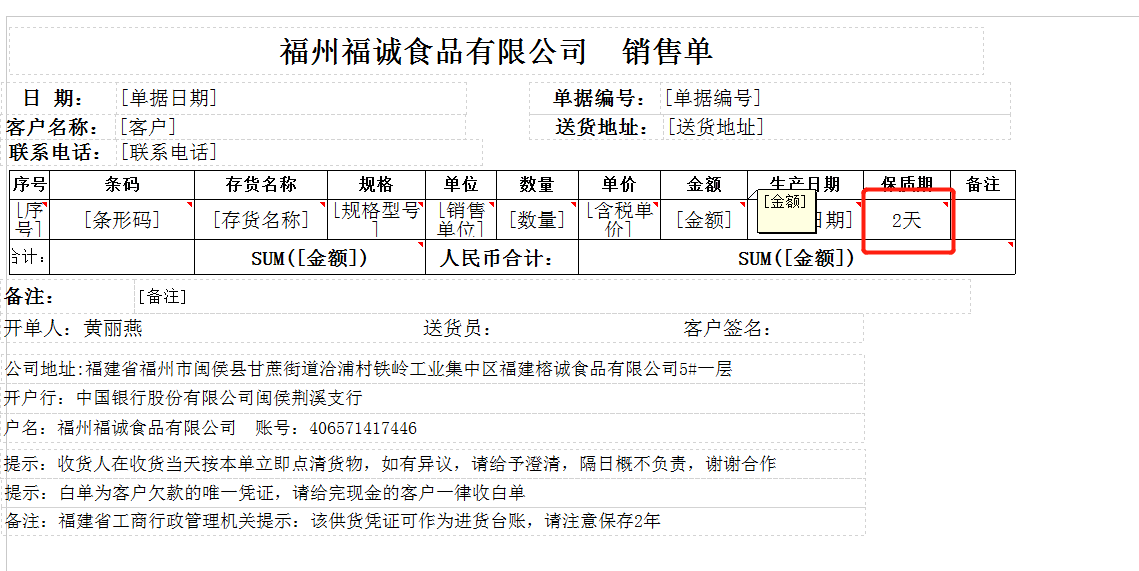1139x571 pixels.
Task: Click the 人民币合计: cell
Action: 502,257
